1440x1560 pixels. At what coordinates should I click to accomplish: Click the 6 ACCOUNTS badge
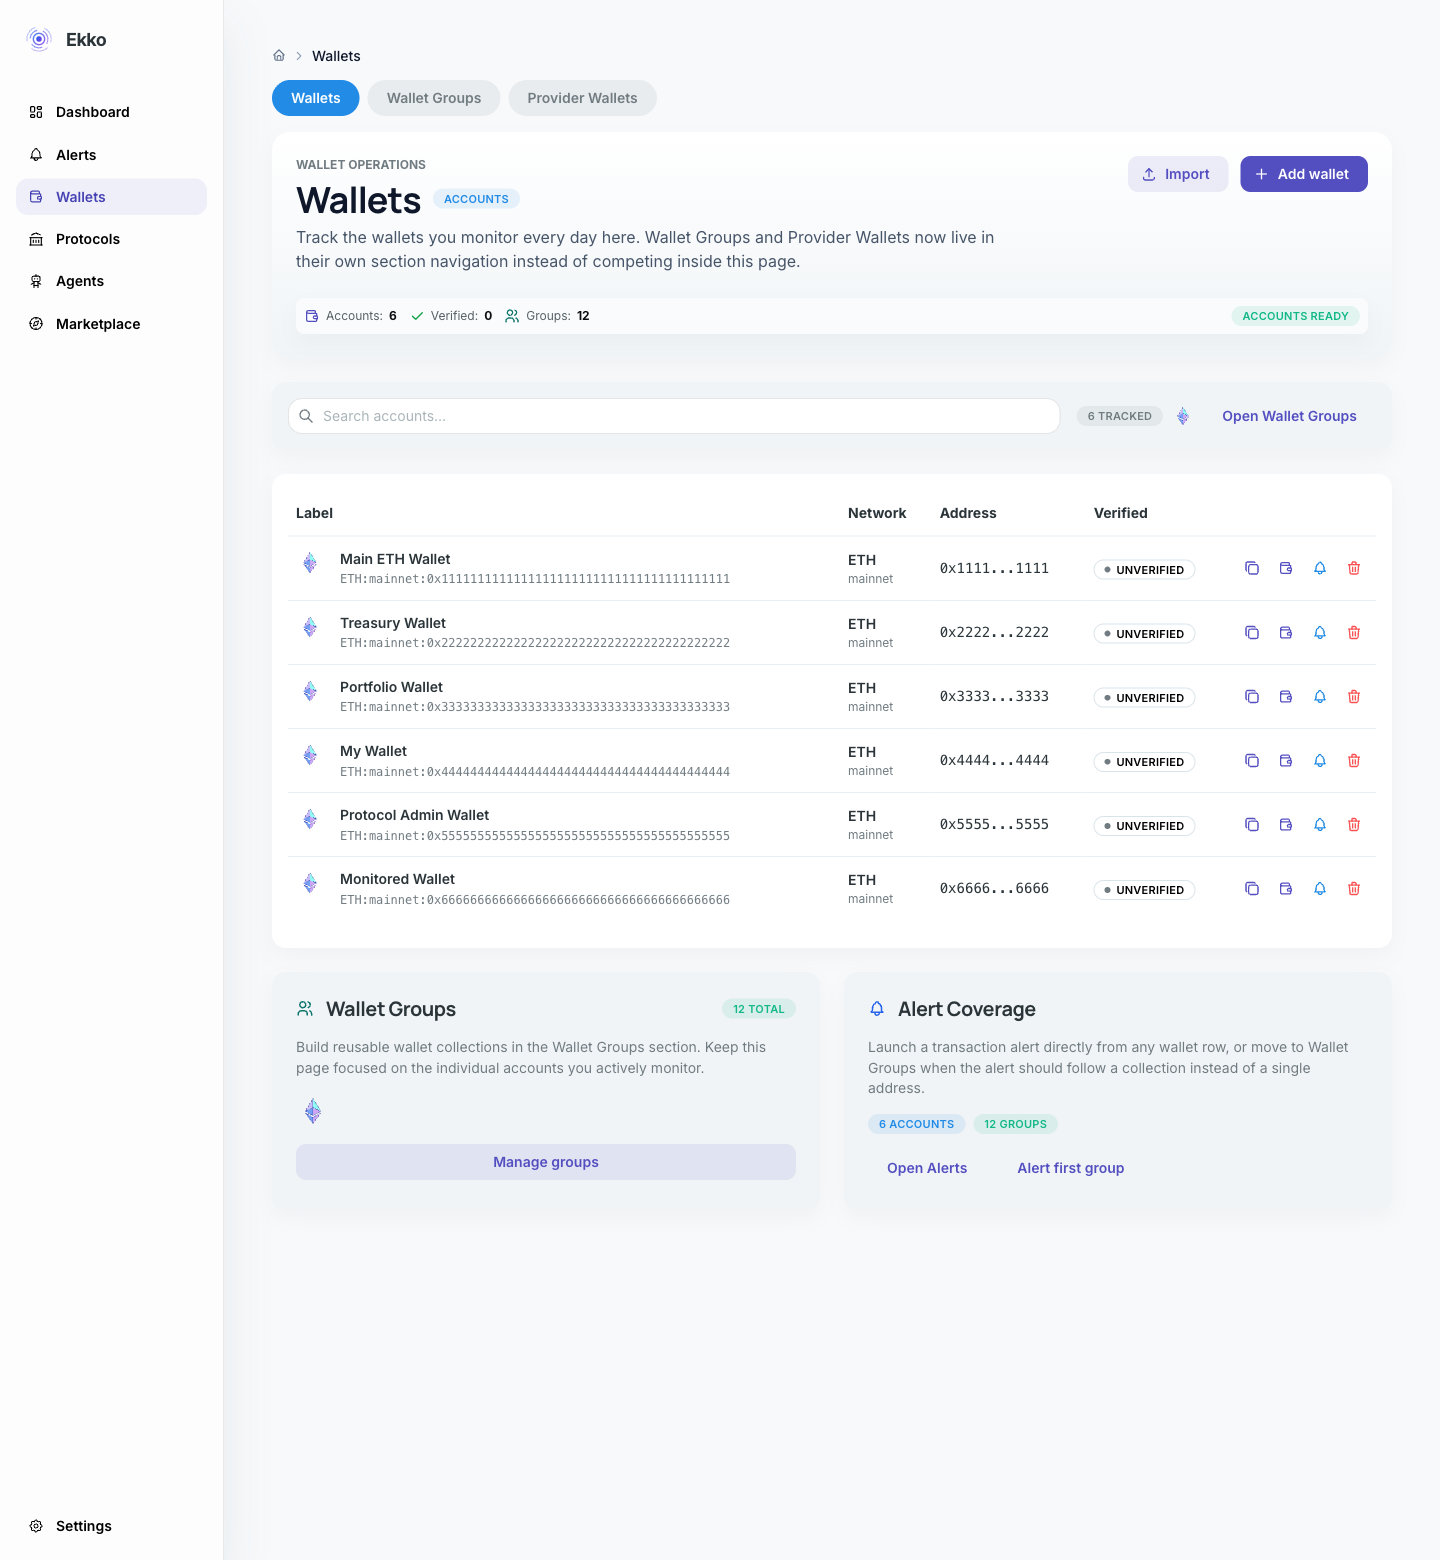916,1124
